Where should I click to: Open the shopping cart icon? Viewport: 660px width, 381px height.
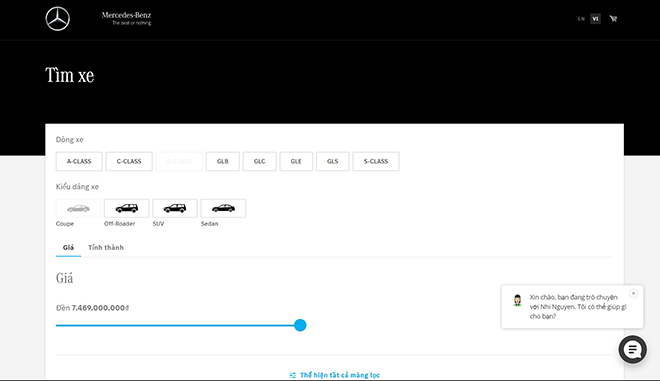click(x=613, y=19)
